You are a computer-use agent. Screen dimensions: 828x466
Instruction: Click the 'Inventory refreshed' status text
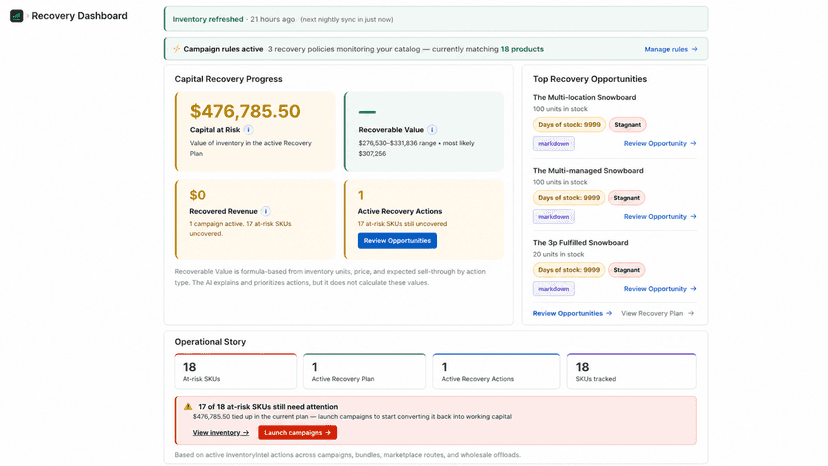(x=208, y=19)
